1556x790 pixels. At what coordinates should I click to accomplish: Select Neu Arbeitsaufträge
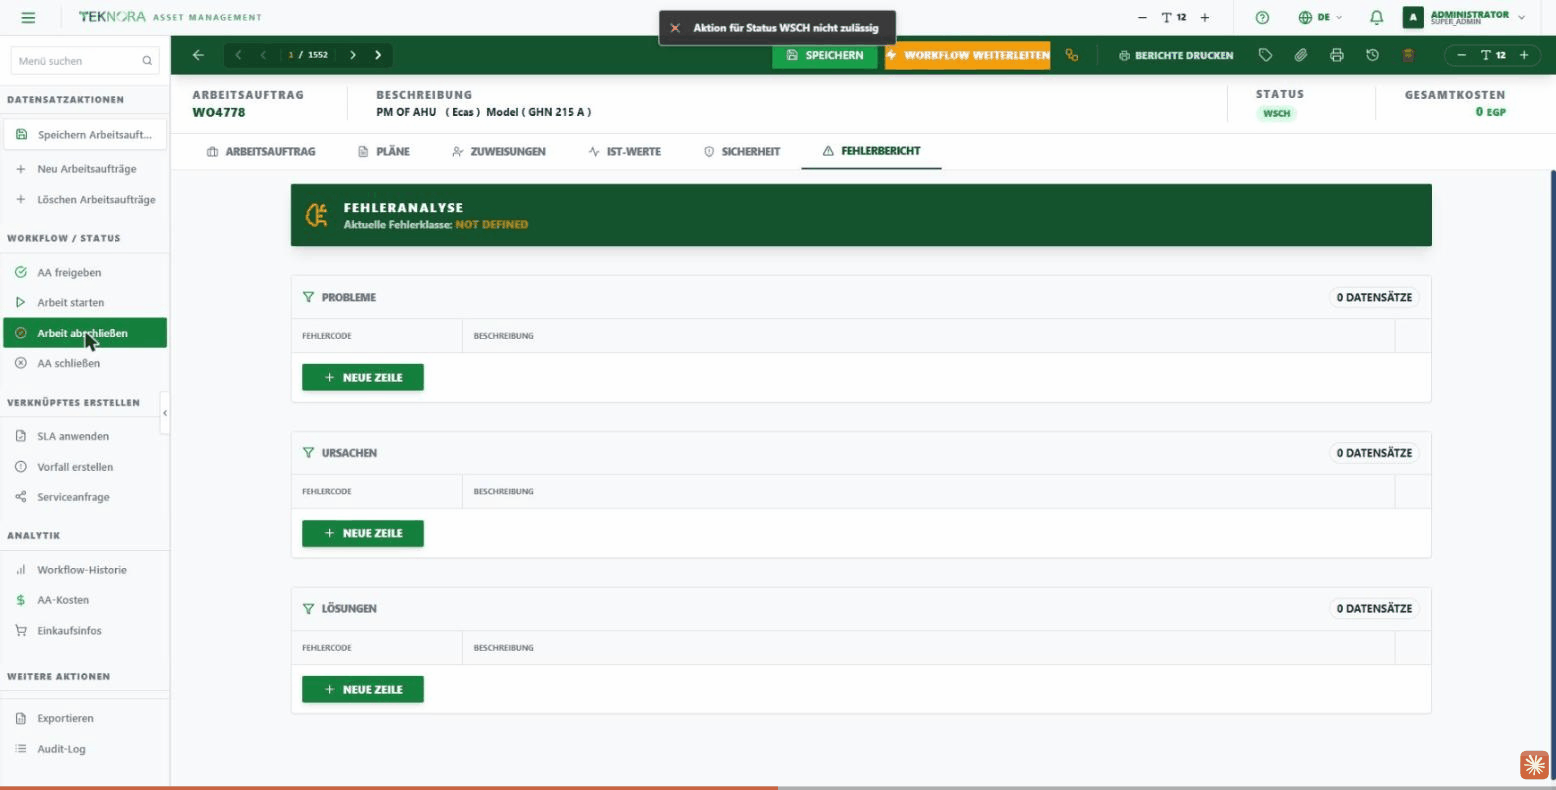coord(85,169)
